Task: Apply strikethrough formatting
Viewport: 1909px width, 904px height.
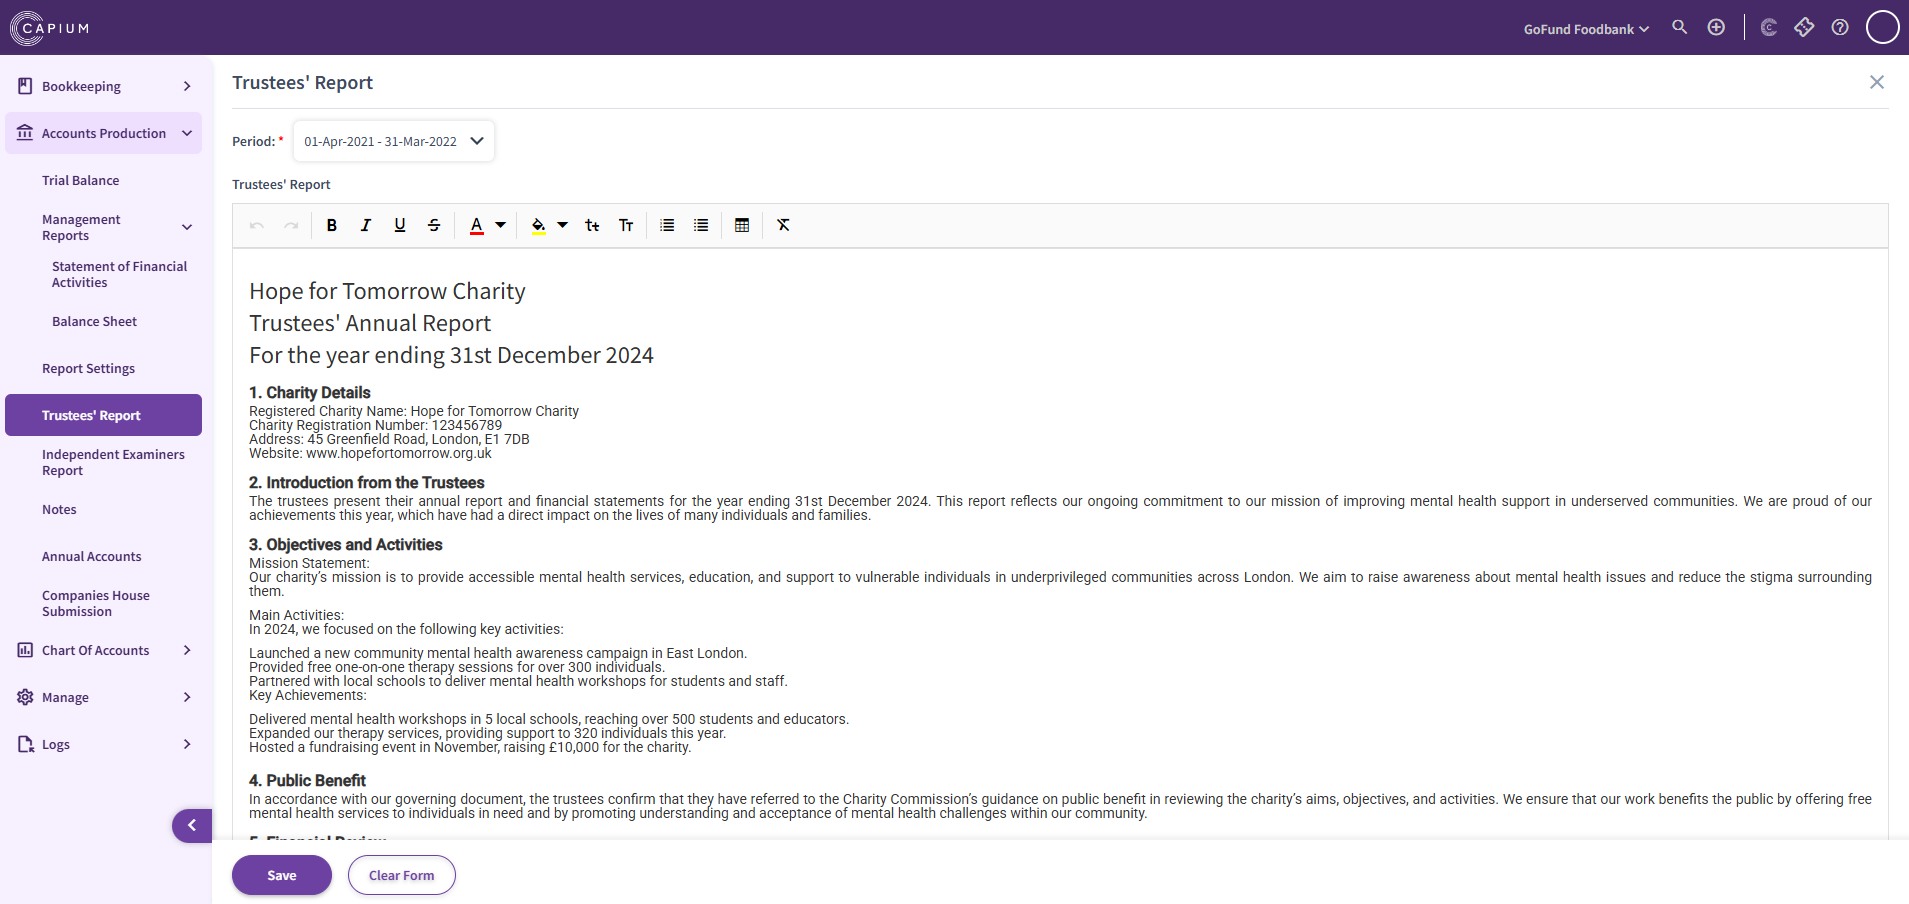Action: point(434,225)
